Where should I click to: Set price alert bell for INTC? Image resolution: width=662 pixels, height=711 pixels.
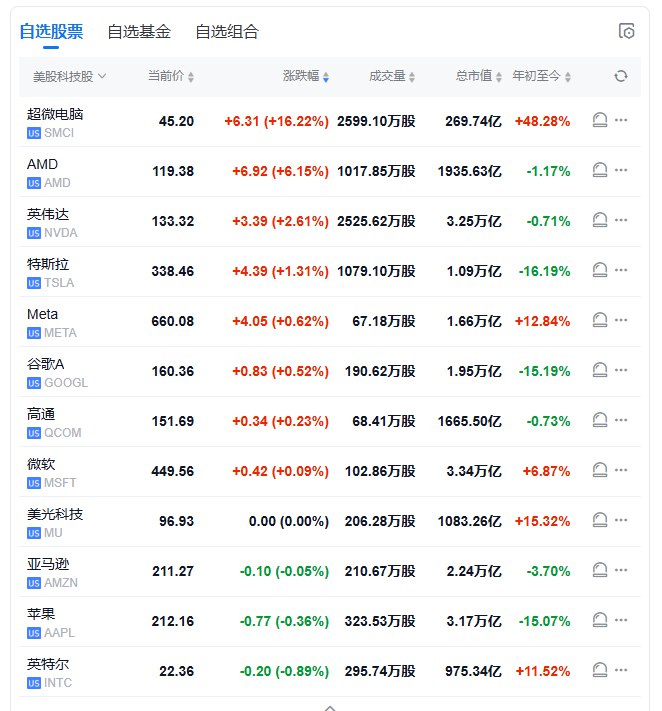[599, 670]
